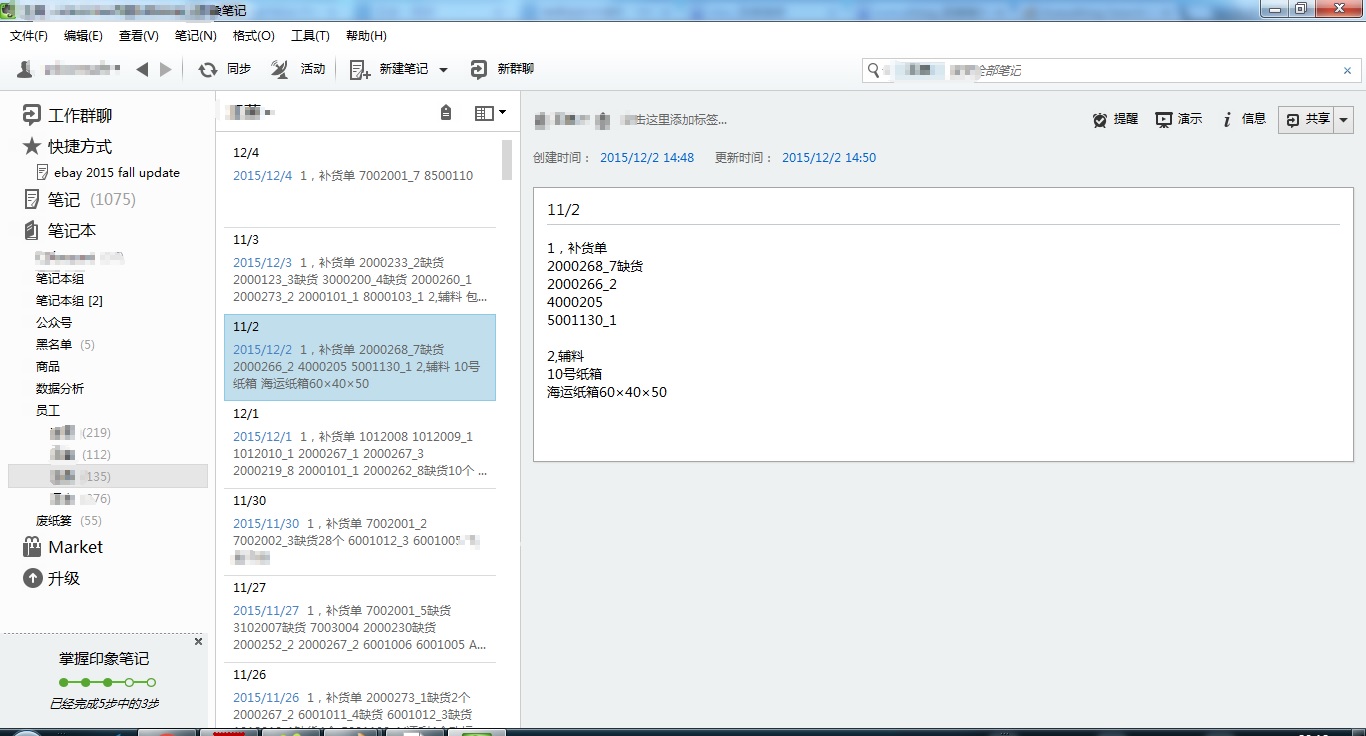Click the navigate forward arrow
The height and width of the screenshot is (736, 1366).
point(166,69)
